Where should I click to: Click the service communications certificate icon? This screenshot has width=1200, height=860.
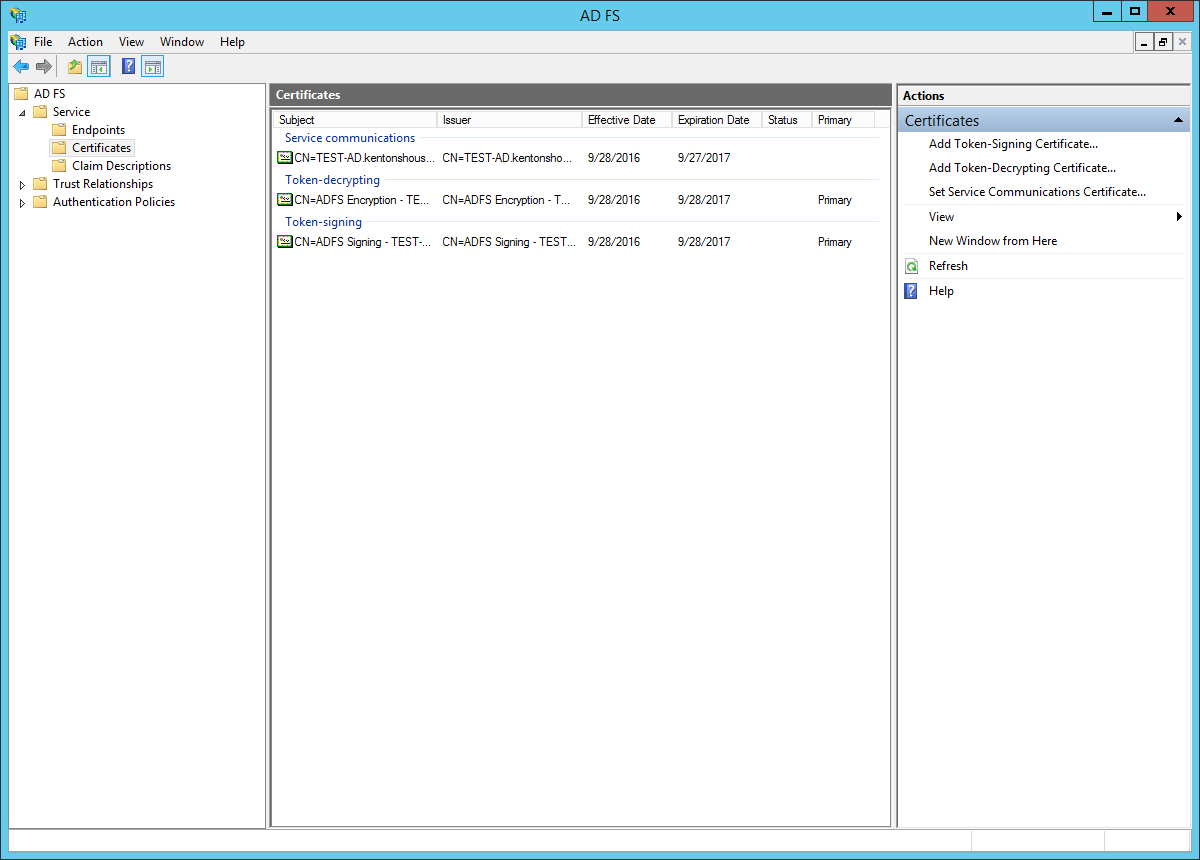point(285,158)
